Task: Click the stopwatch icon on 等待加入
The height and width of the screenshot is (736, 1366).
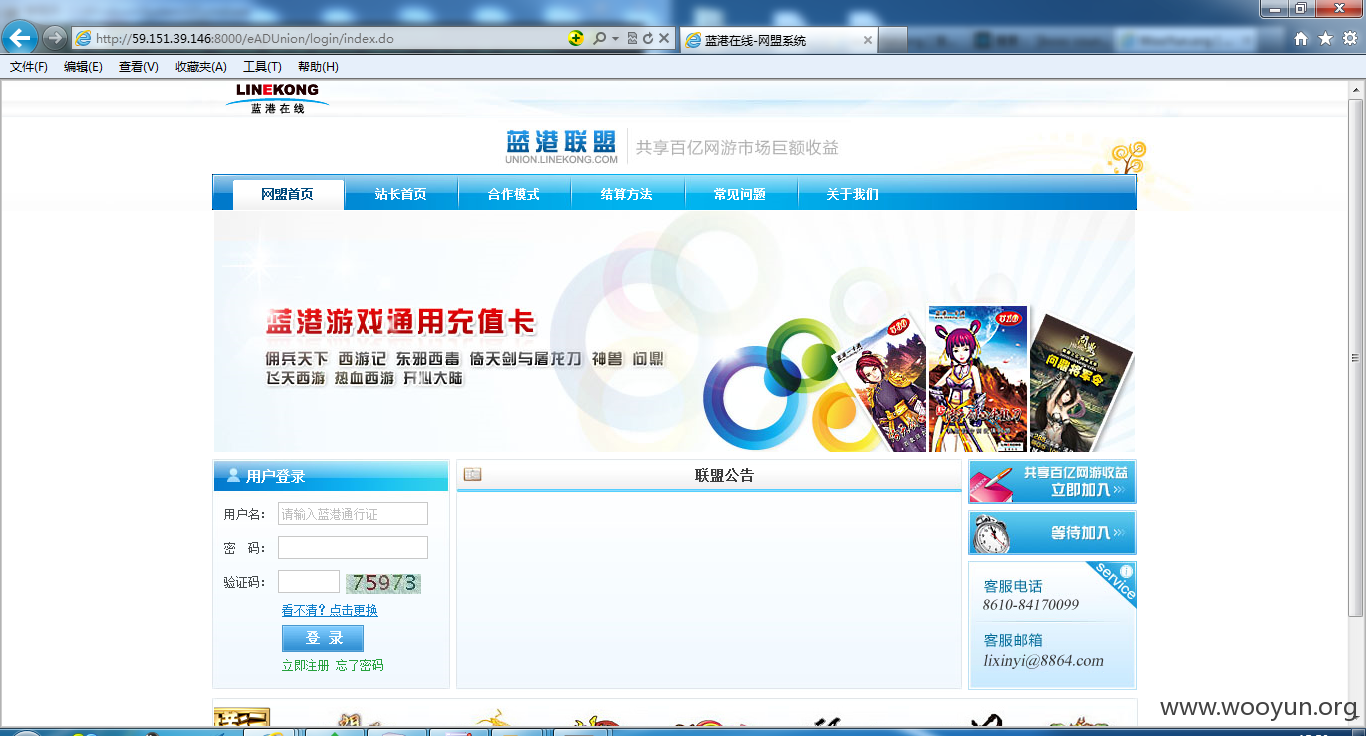Action: pyautogui.click(x=991, y=535)
